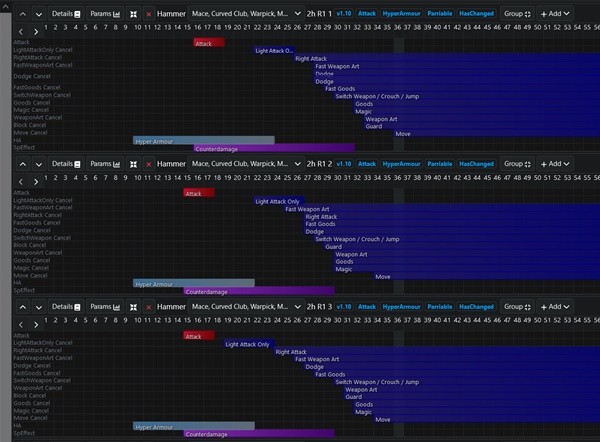Click the fullscreen expand icon on the 2h R1 1 panel
Viewport: 600px width, 442px height.
pyautogui.click(x=133, y=15)
